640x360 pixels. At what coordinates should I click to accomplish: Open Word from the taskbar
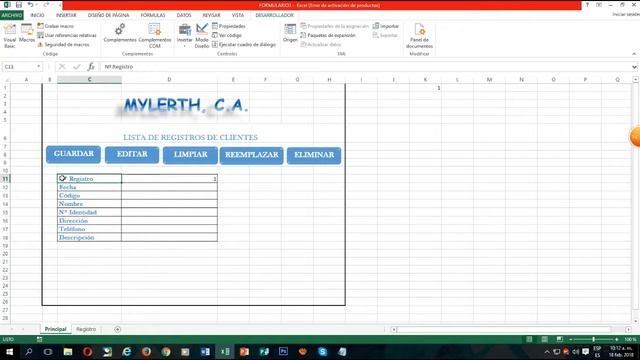click(205, 351)
